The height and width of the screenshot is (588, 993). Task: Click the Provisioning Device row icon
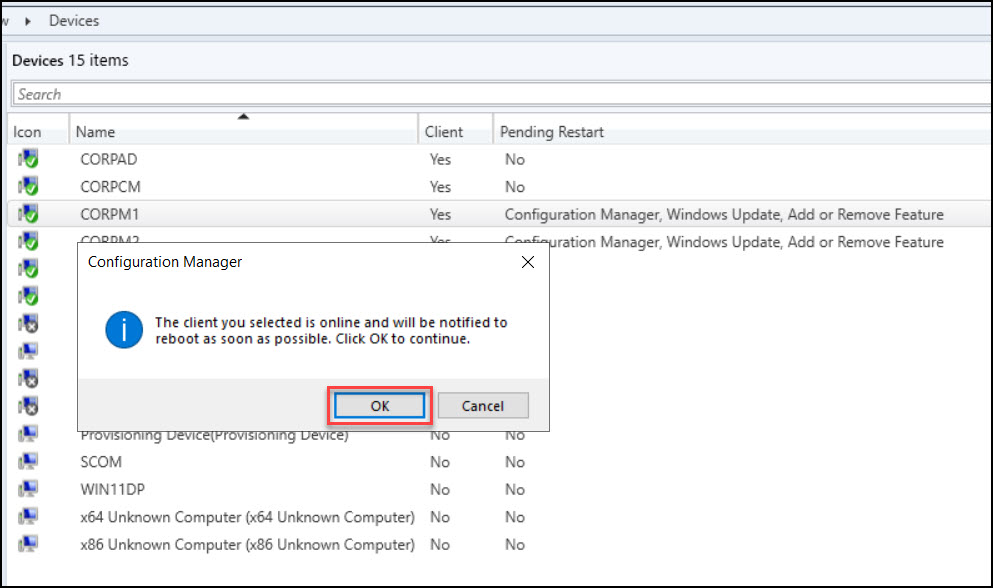[28, 434]
